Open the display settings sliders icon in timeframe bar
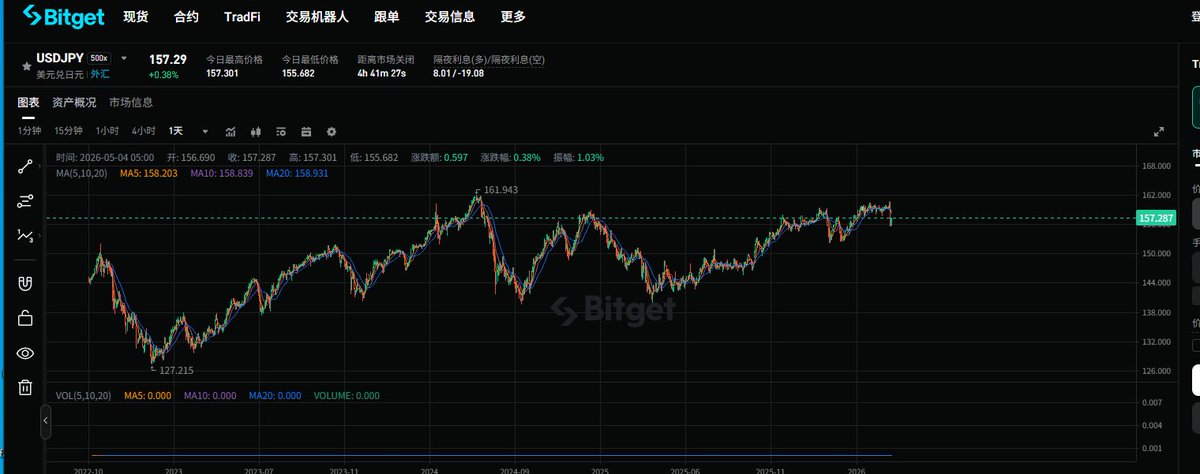Image resolution: width=1200 pixels, height=474 pixels. [x=281, y=131]
